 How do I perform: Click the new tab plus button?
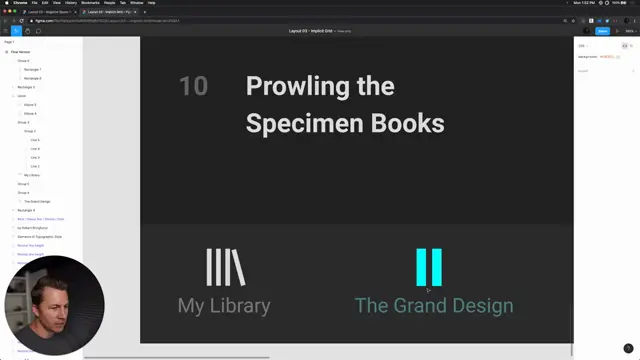pos(144,12)
